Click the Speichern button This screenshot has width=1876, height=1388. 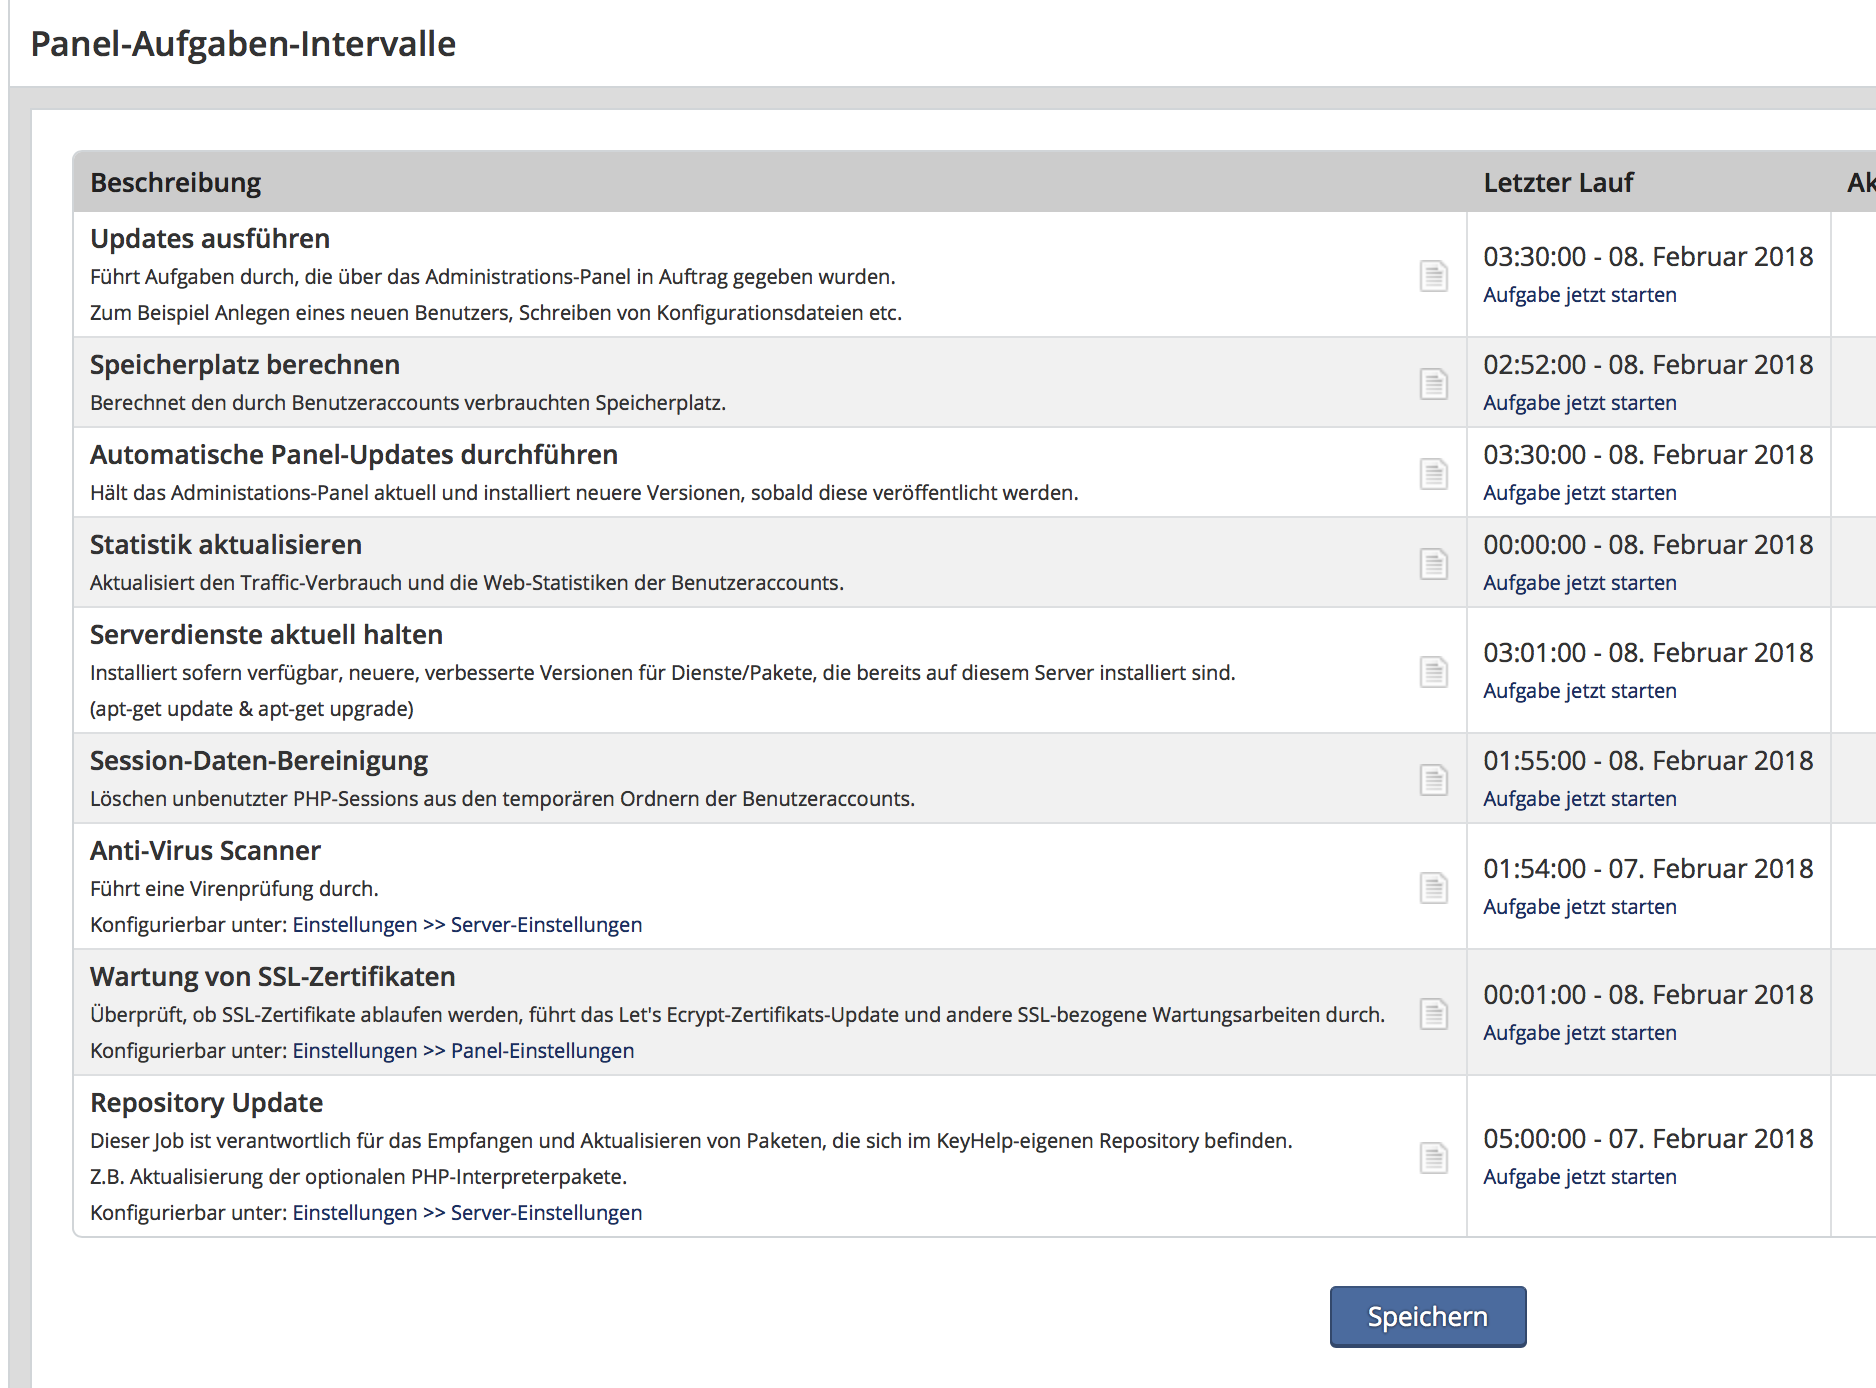pyautogui.click(x=1427, y=1317)
